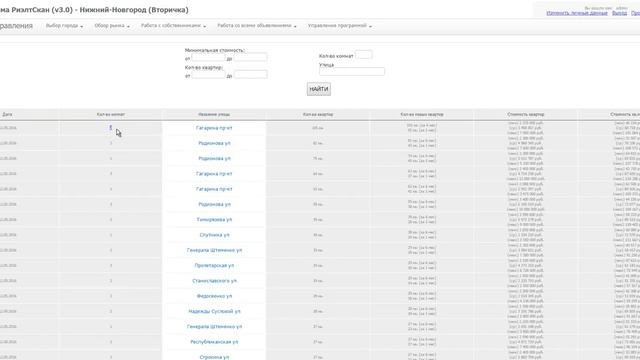The height and width of the screenshot is (360, 640).
Task: Open the Федосеенко ул street link
Action: (x=214, y=296)
